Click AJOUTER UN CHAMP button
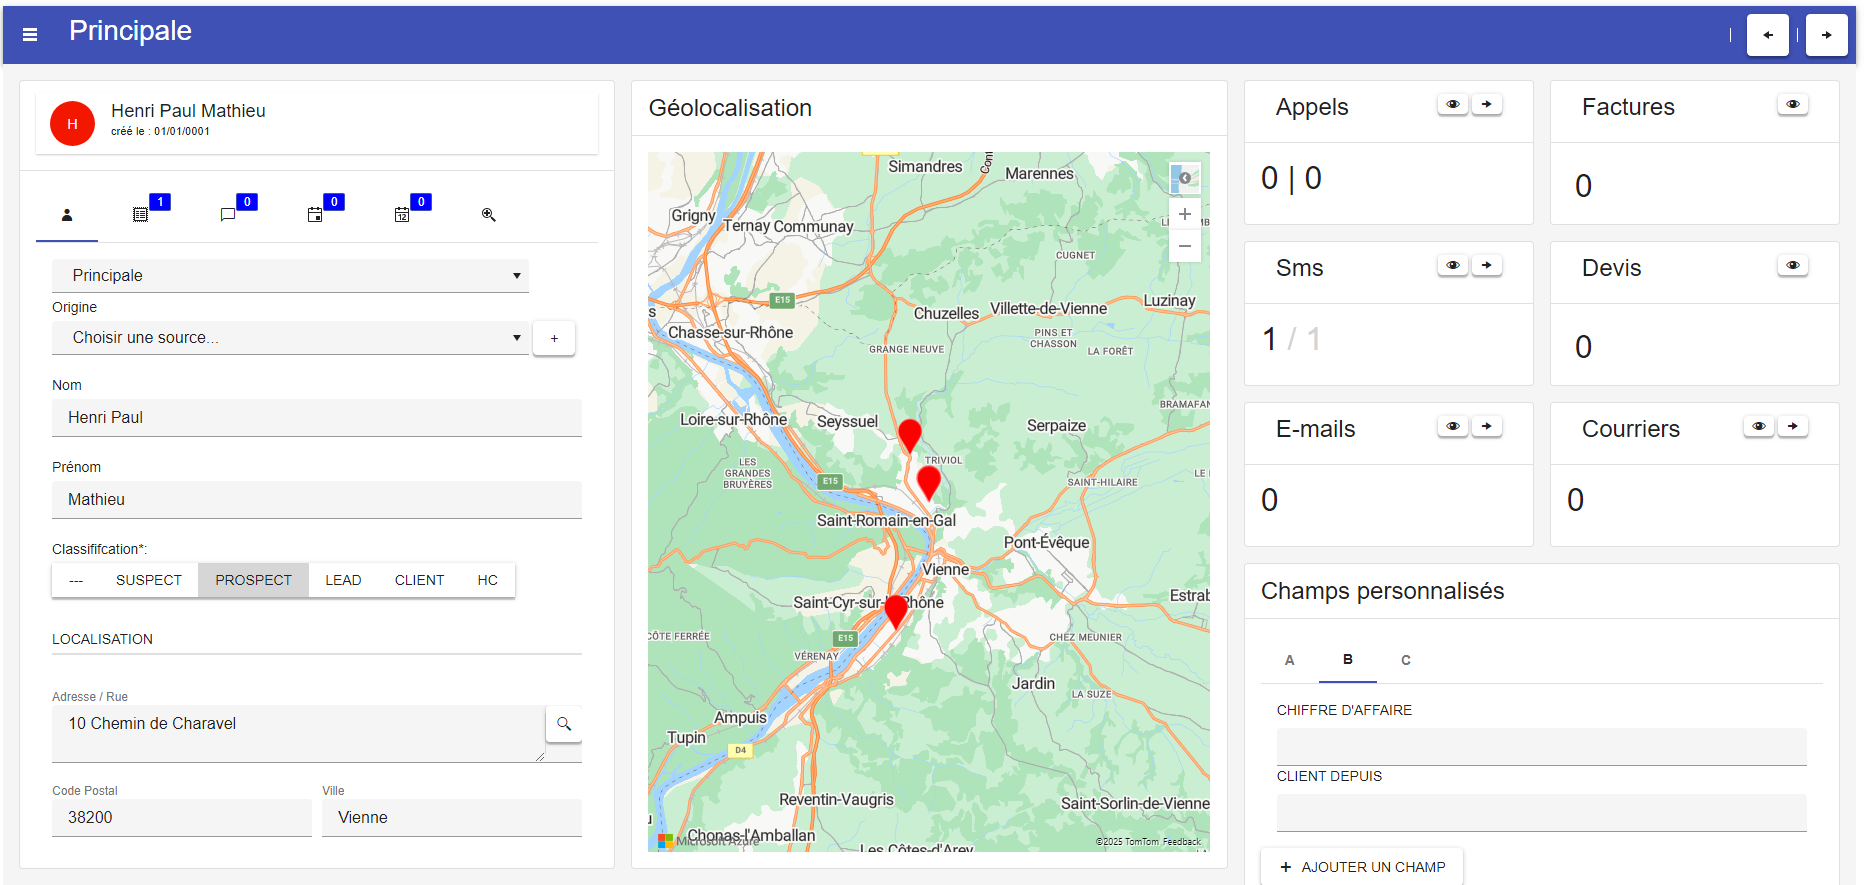The image size is (1864, 885). point(1362,867)
